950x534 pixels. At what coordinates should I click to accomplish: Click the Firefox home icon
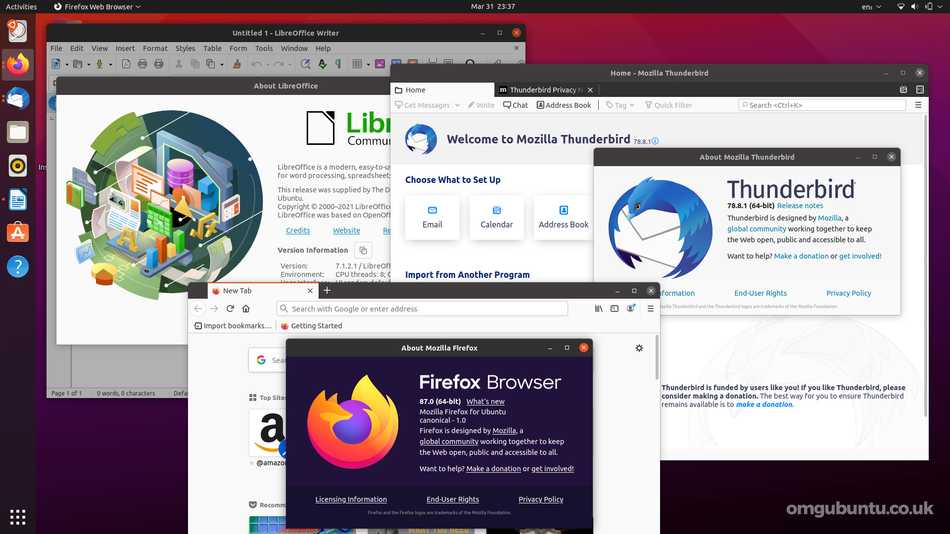(246, 309)
